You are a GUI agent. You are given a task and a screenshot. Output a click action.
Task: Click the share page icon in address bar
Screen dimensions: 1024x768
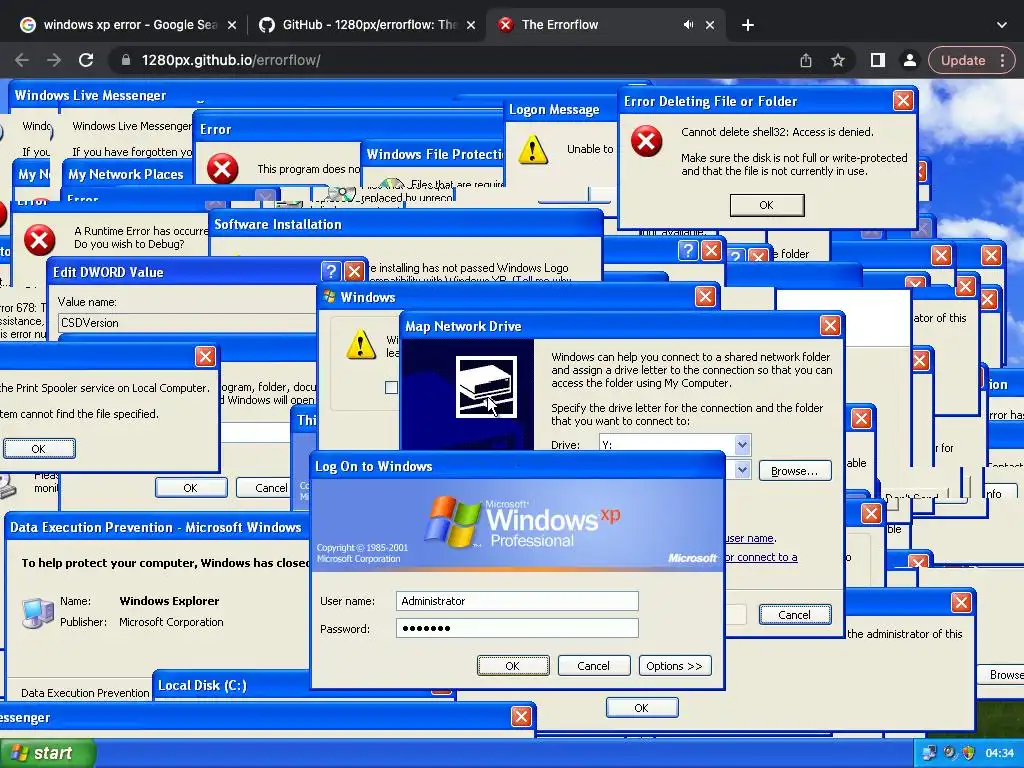806,60
